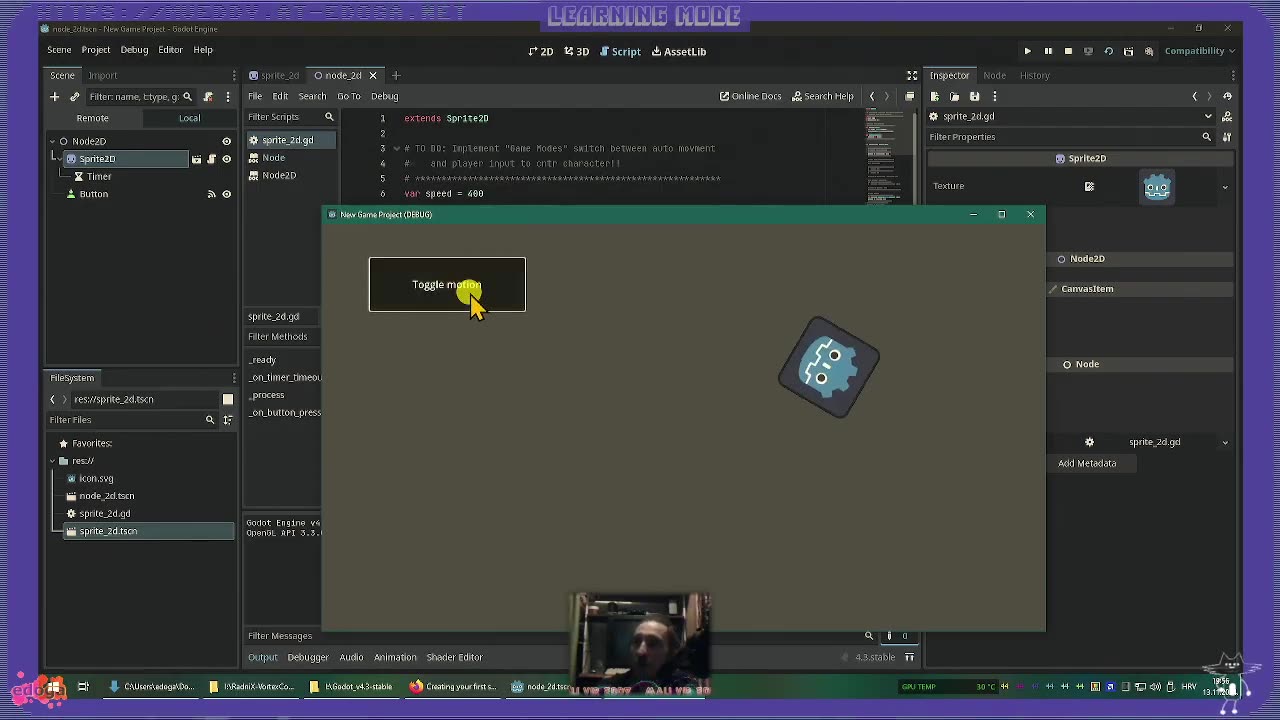Screen dimensions: 1280x720
Task: Select the Button node in scene tree
Action: (x=93, y=194)
